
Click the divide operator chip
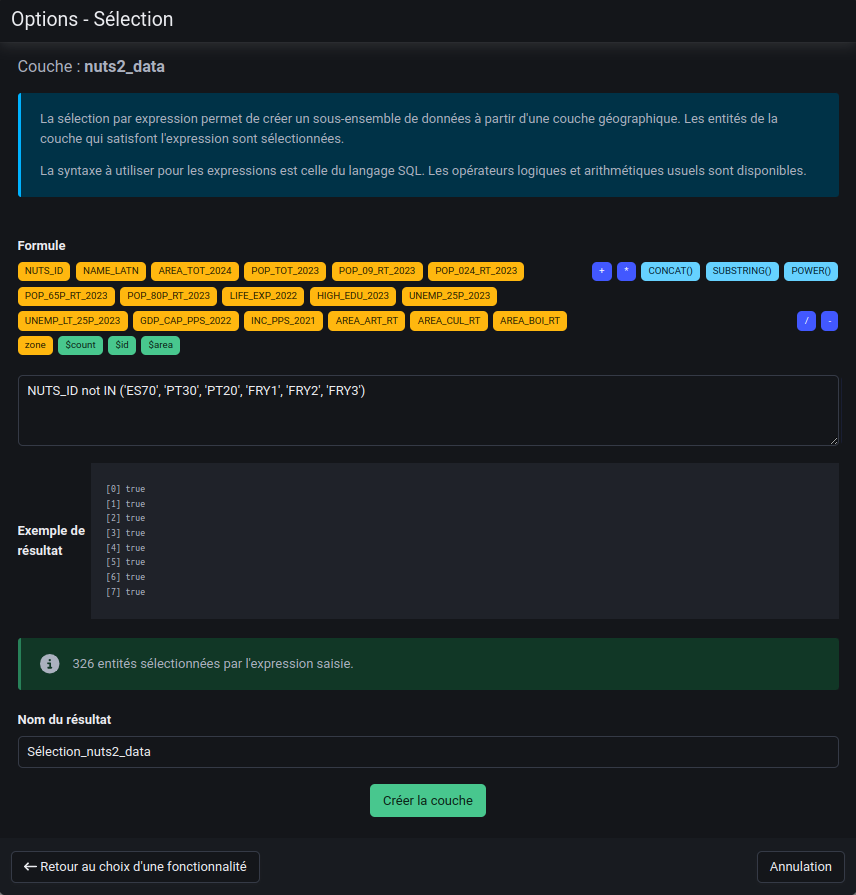click(806, 321)
